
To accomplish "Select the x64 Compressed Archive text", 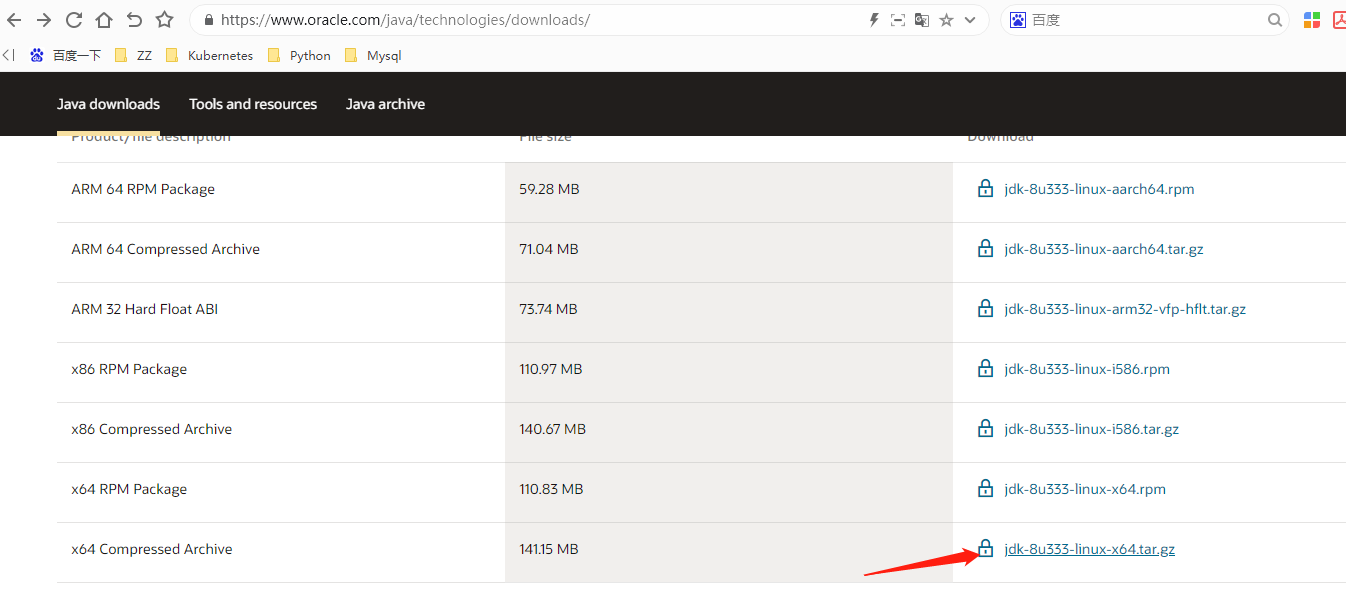I will [x=152, y=549].
